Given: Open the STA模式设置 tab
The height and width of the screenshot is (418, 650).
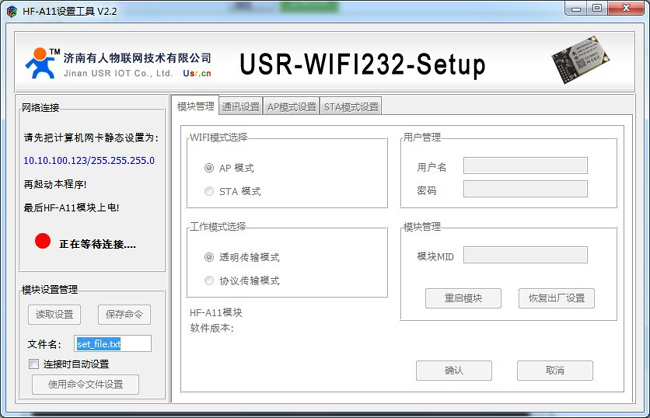Looking at the screenshot, I should (351, 106).
